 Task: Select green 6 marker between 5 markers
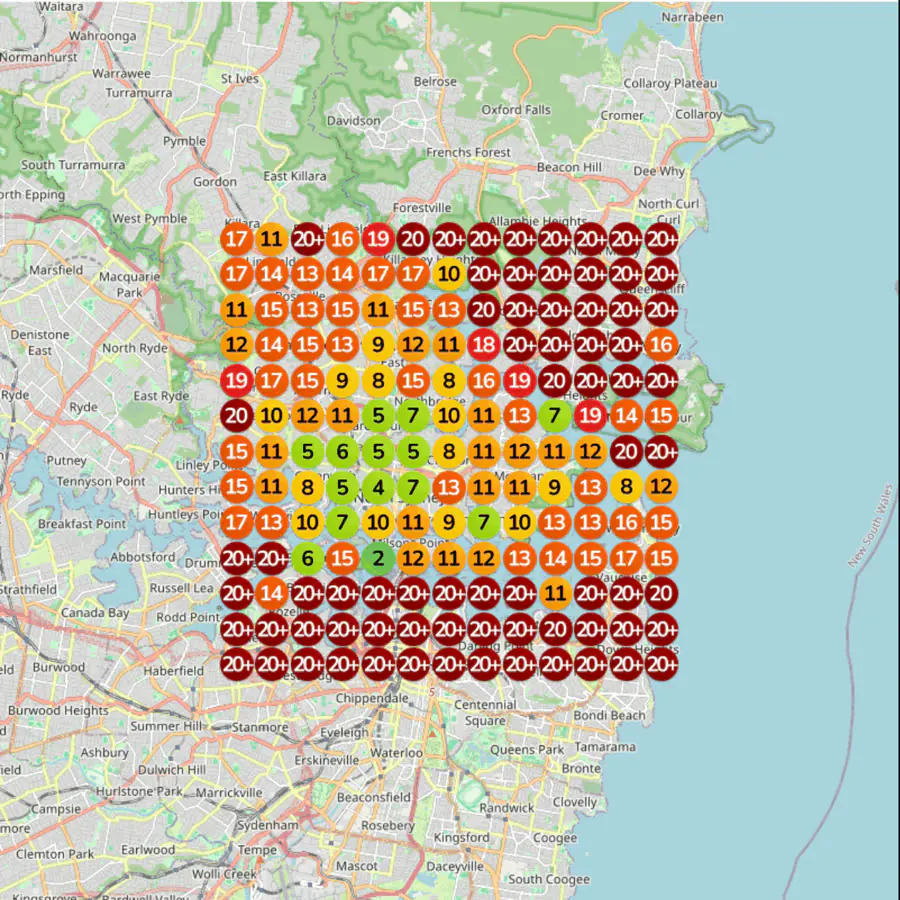pyautogui.click(x=343, y=451)
